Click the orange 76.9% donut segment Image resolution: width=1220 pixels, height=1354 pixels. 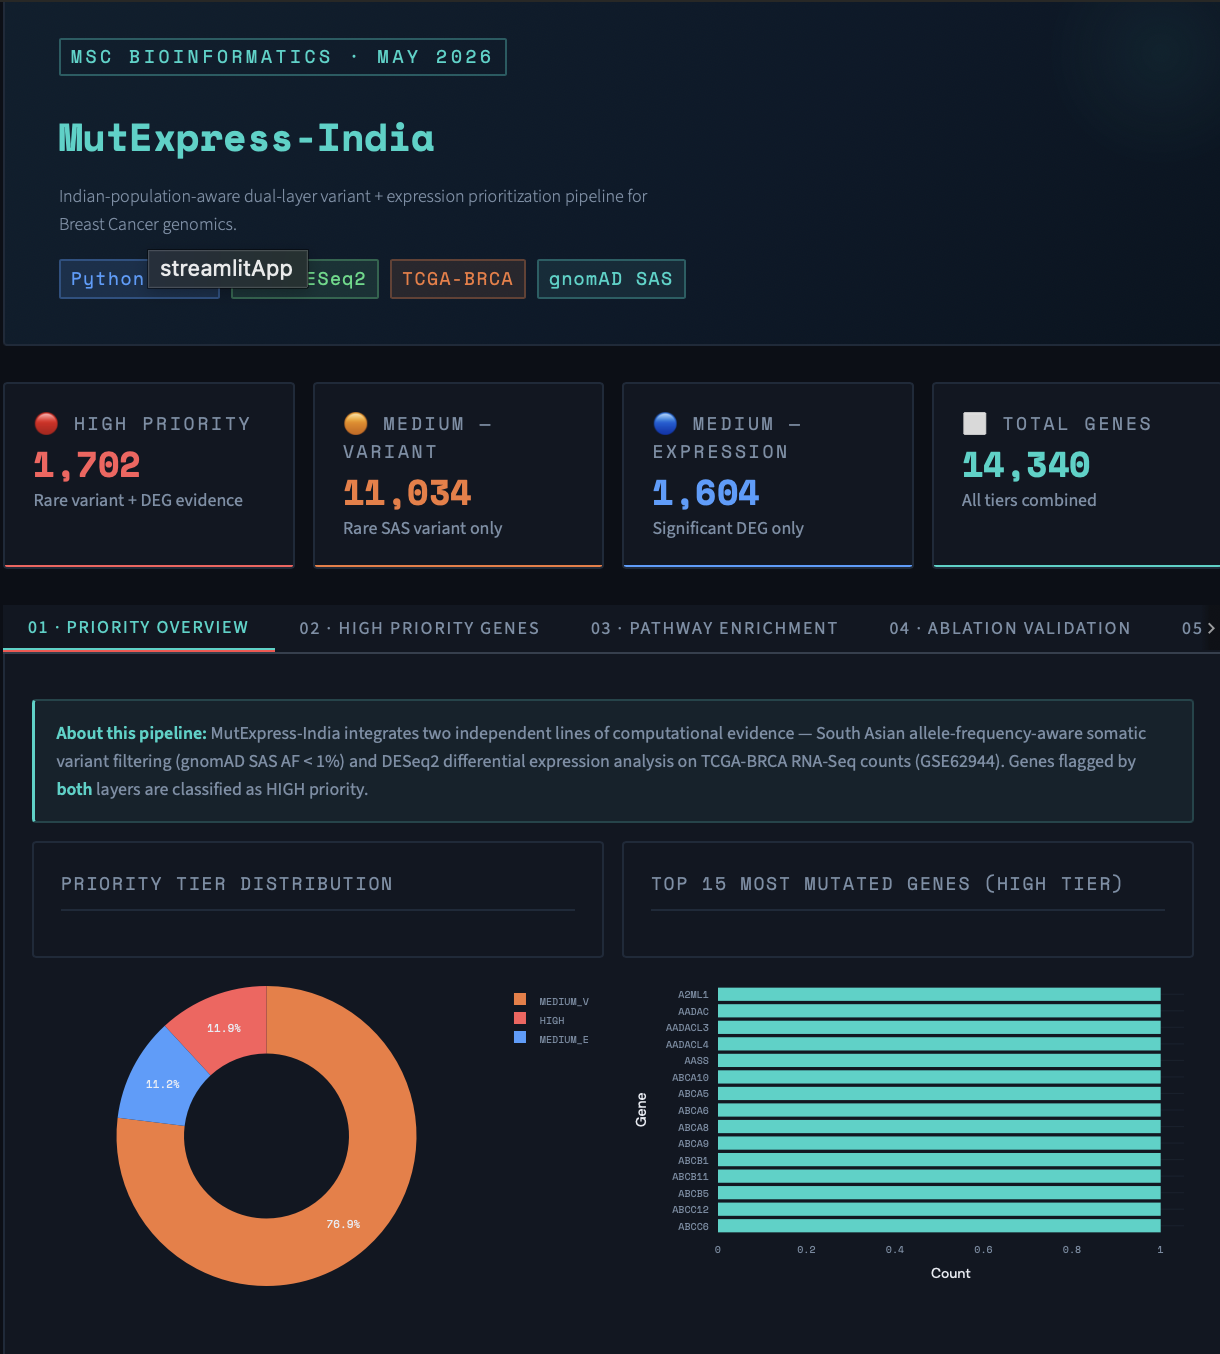pos(344,1222)
